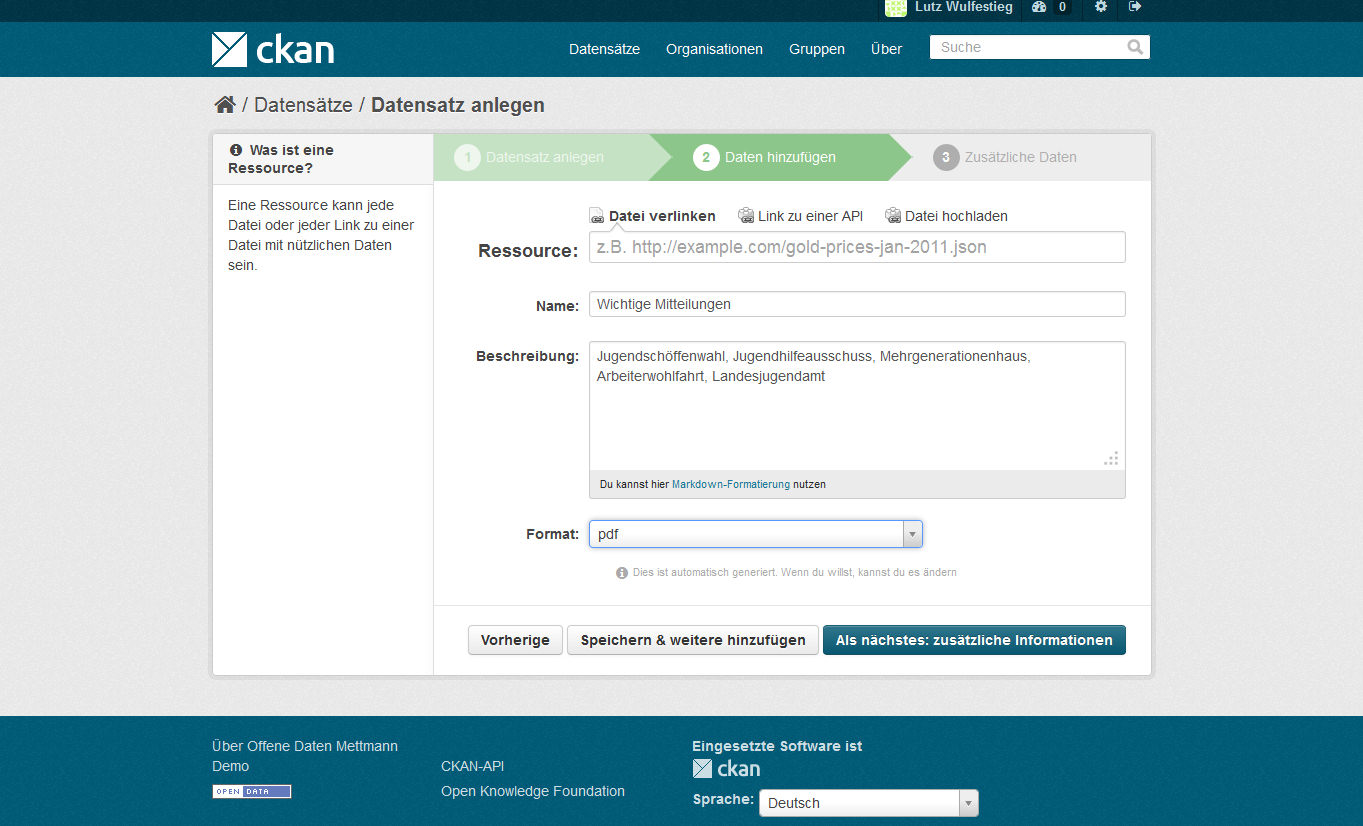
Task: Open the dashboard icon next to the username
Action: pyautogui.click(x=1039, y=7)
